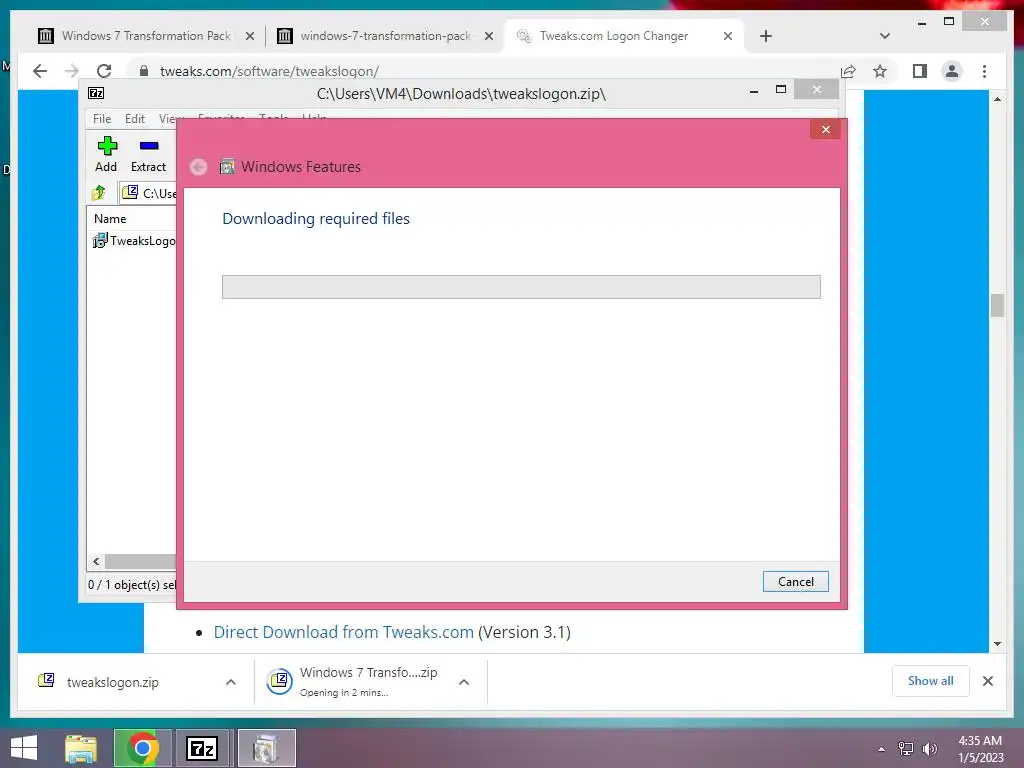
Task: Close the Windows 7 Transformation Pack tab
Action: (x=249, y=37)
